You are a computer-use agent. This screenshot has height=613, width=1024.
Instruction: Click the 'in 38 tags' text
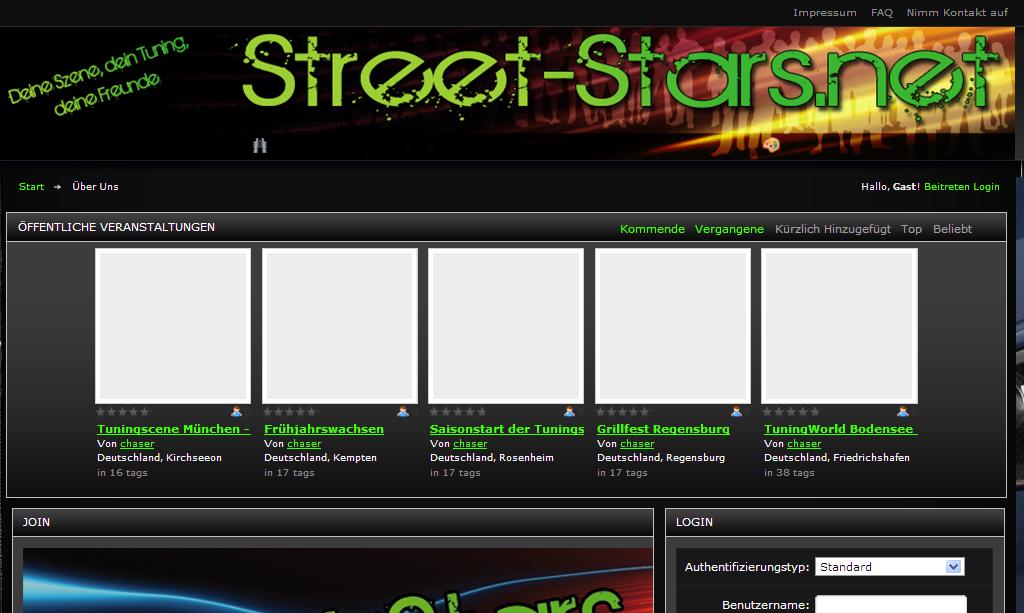pyautogui.click(x=789, y=473)
